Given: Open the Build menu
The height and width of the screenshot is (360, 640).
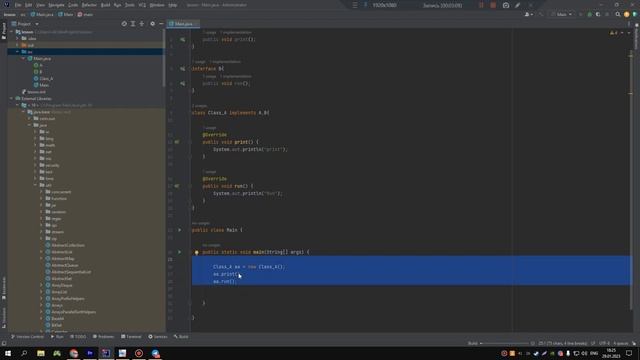Looking at the screenshot, I should (x=105, y=5).
